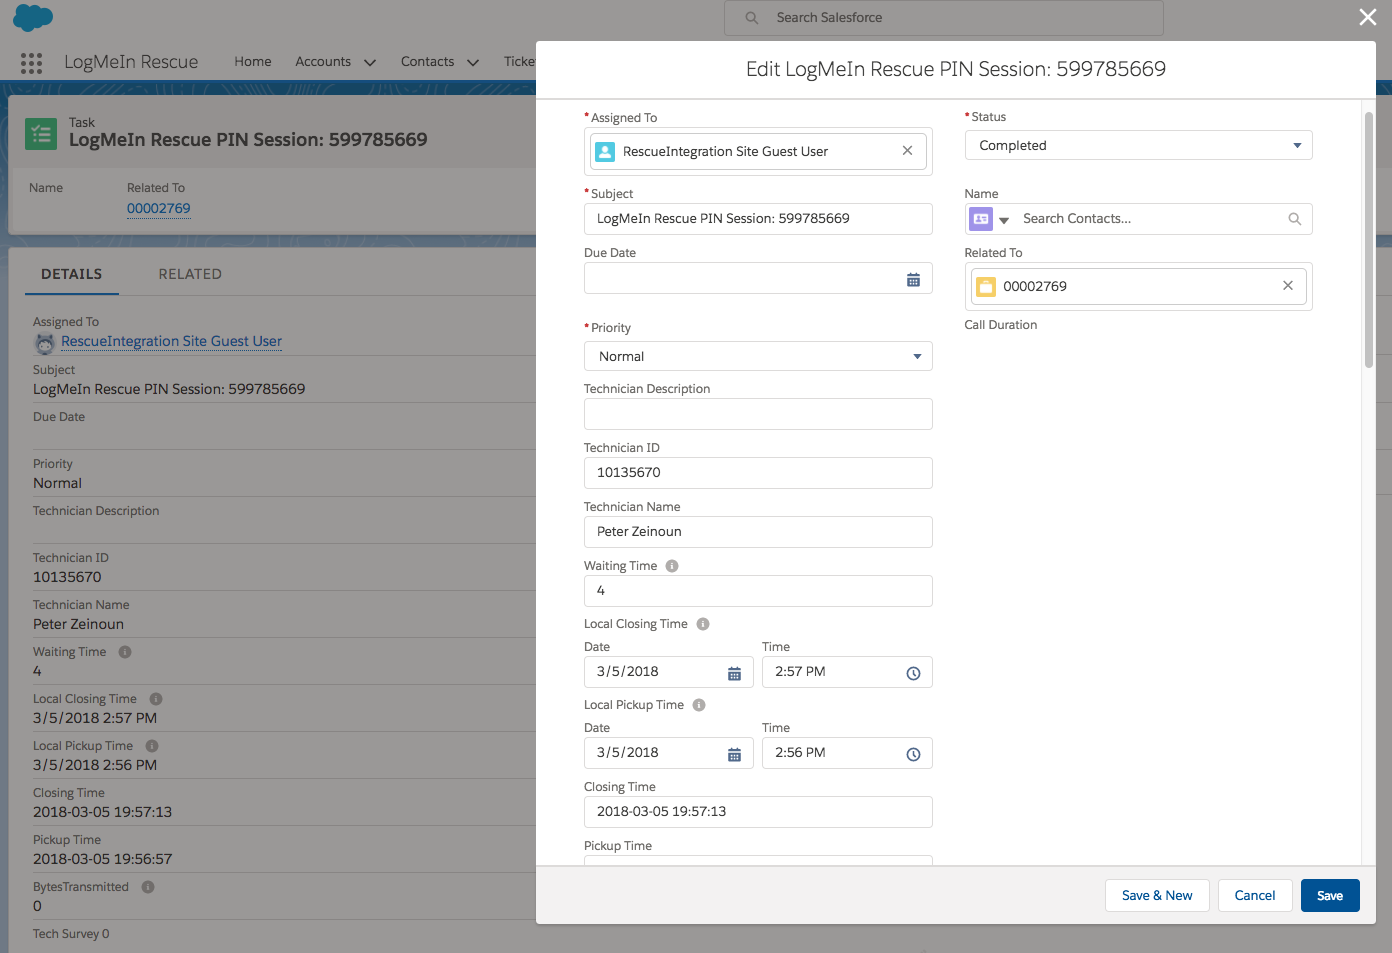Open Local Closing Time date calendar icon
This screenshot has width=1392, height=953.
tap(734, 674)
